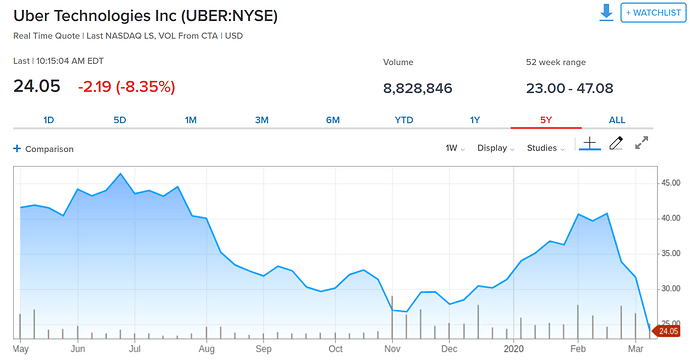
Task: Select the crosshair tool icon
Action: (590, 143)
